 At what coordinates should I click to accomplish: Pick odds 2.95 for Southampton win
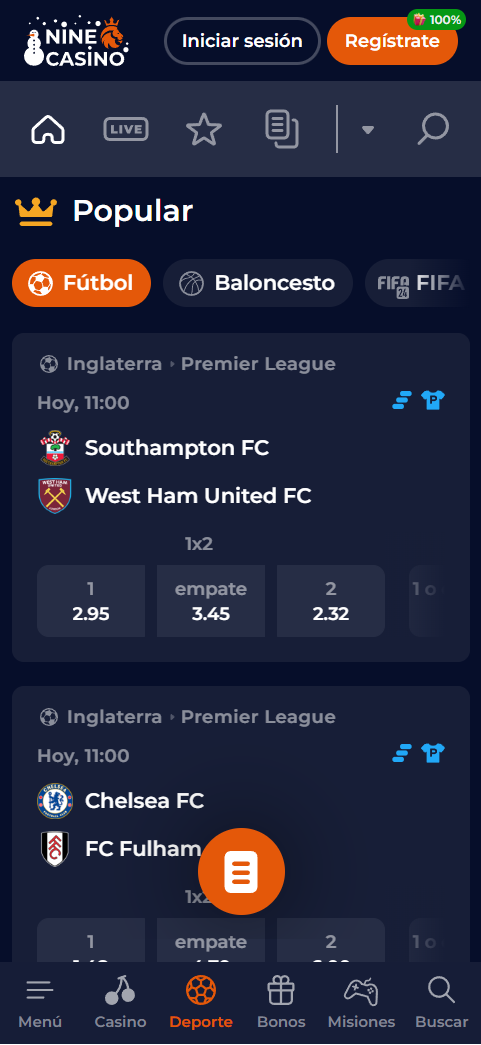pos(91,601)
